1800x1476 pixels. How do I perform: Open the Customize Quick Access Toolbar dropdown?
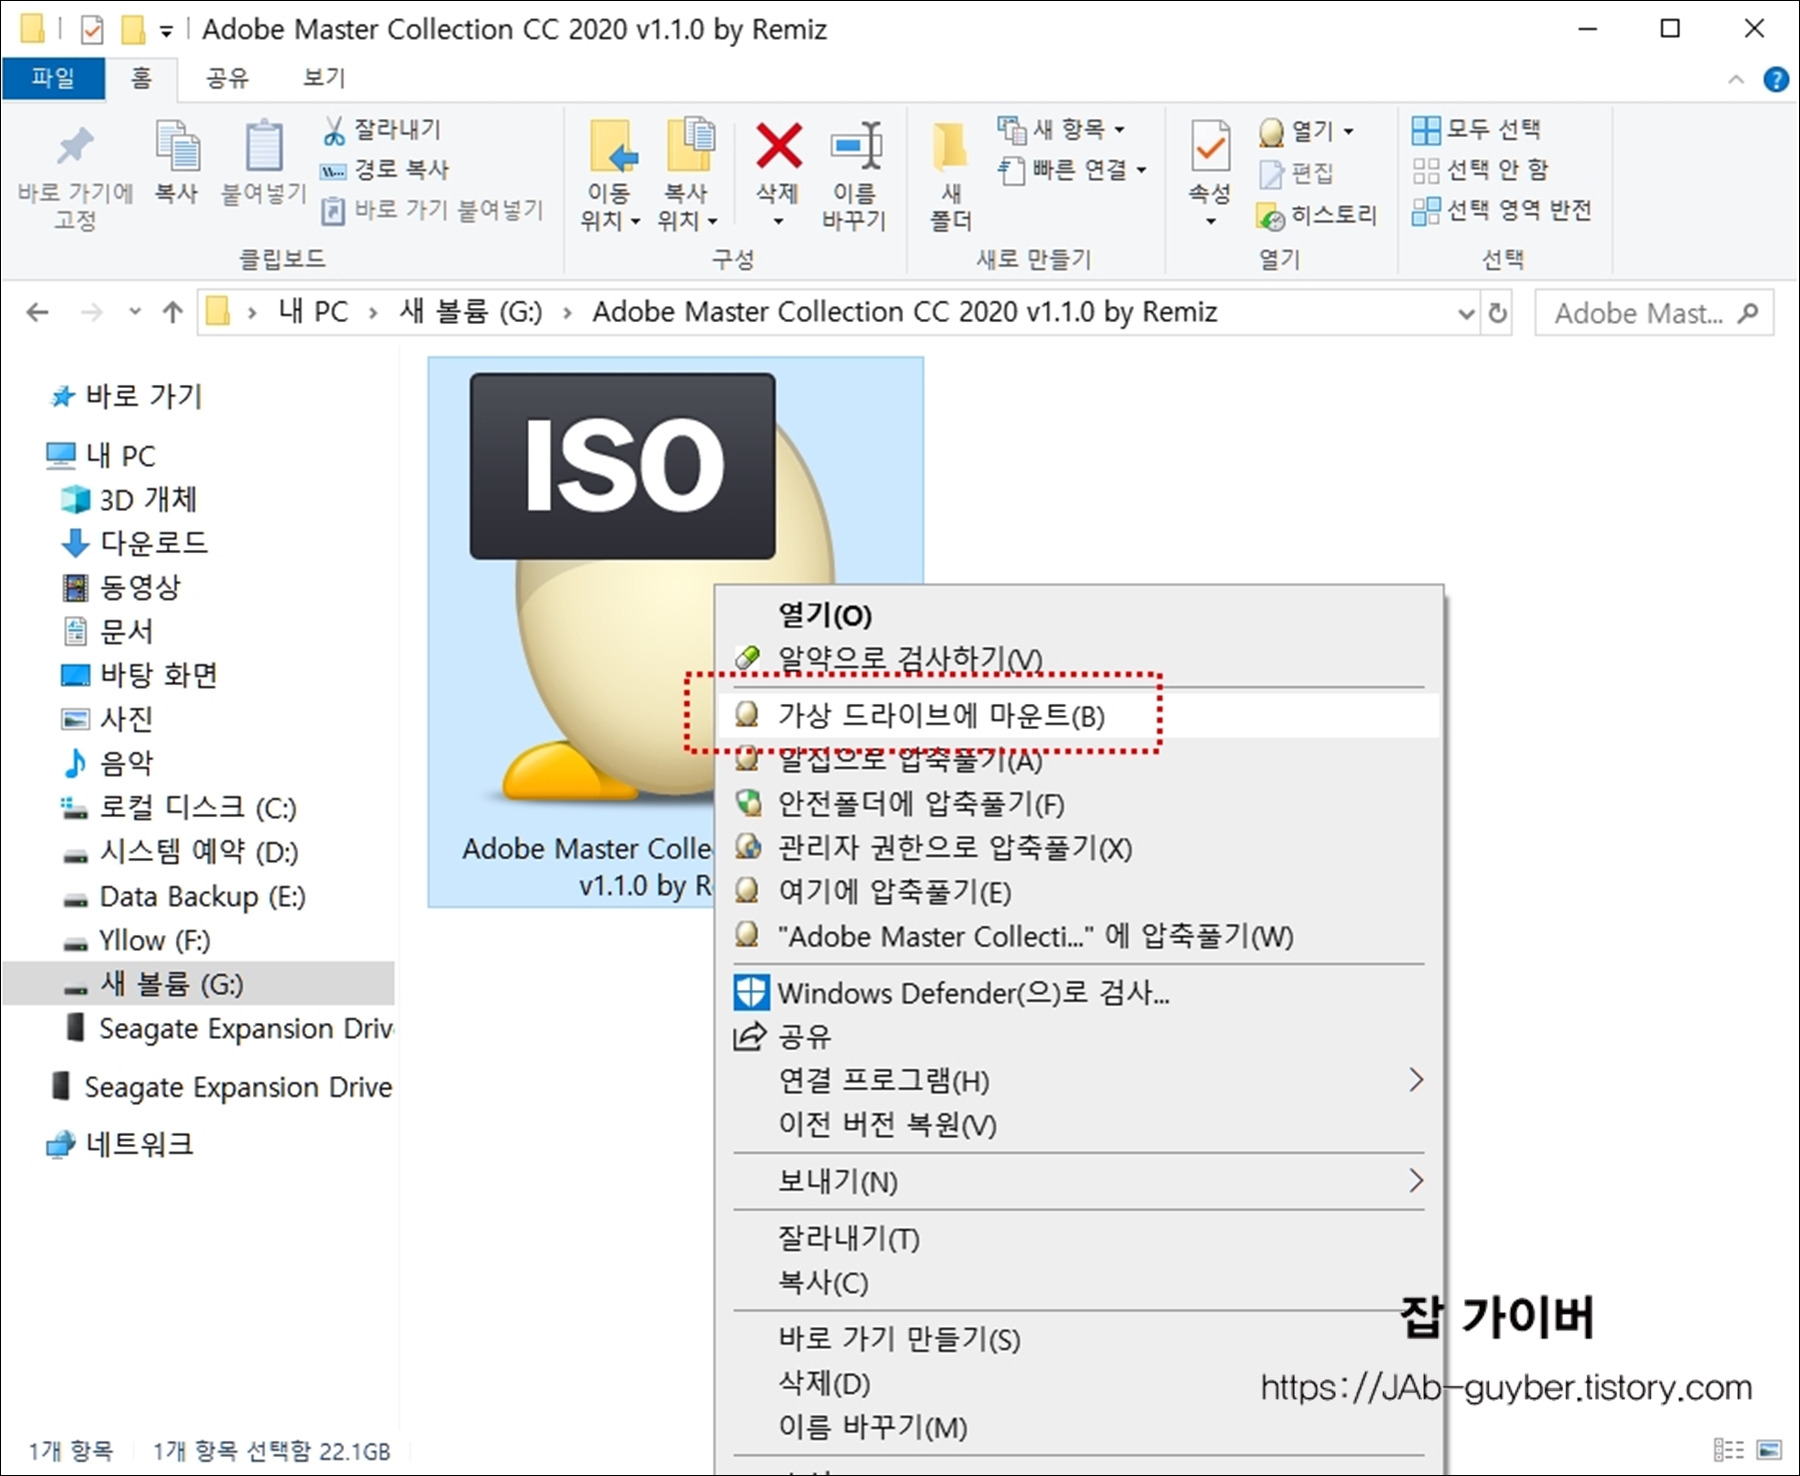(x=166, y=31)
